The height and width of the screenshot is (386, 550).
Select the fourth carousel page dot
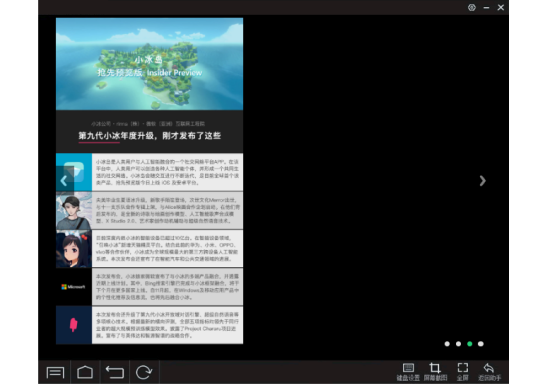481,344
